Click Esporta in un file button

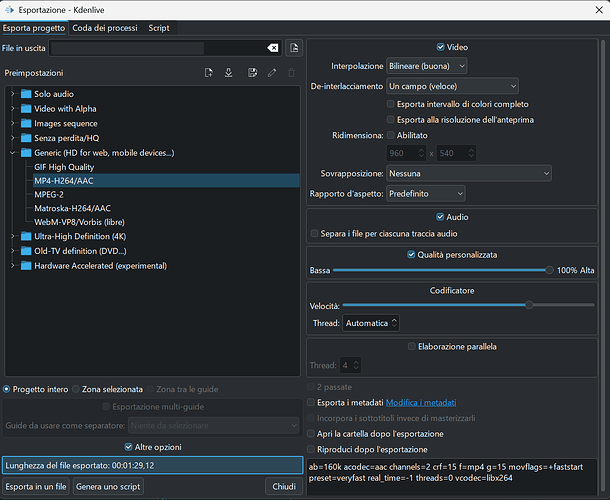tap(36, 486)
